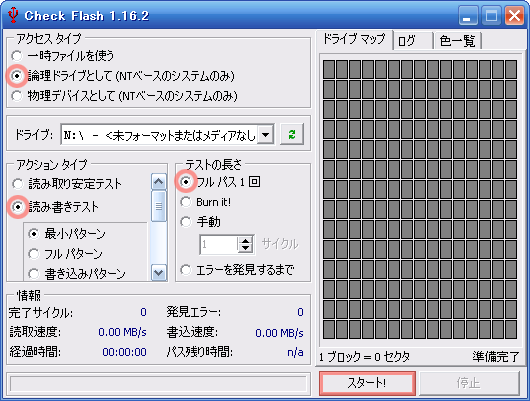Click the 1 ブロック = 0 セクタ text
The height and width of the screenshot is (401, 530).
[x=364, y=357]
